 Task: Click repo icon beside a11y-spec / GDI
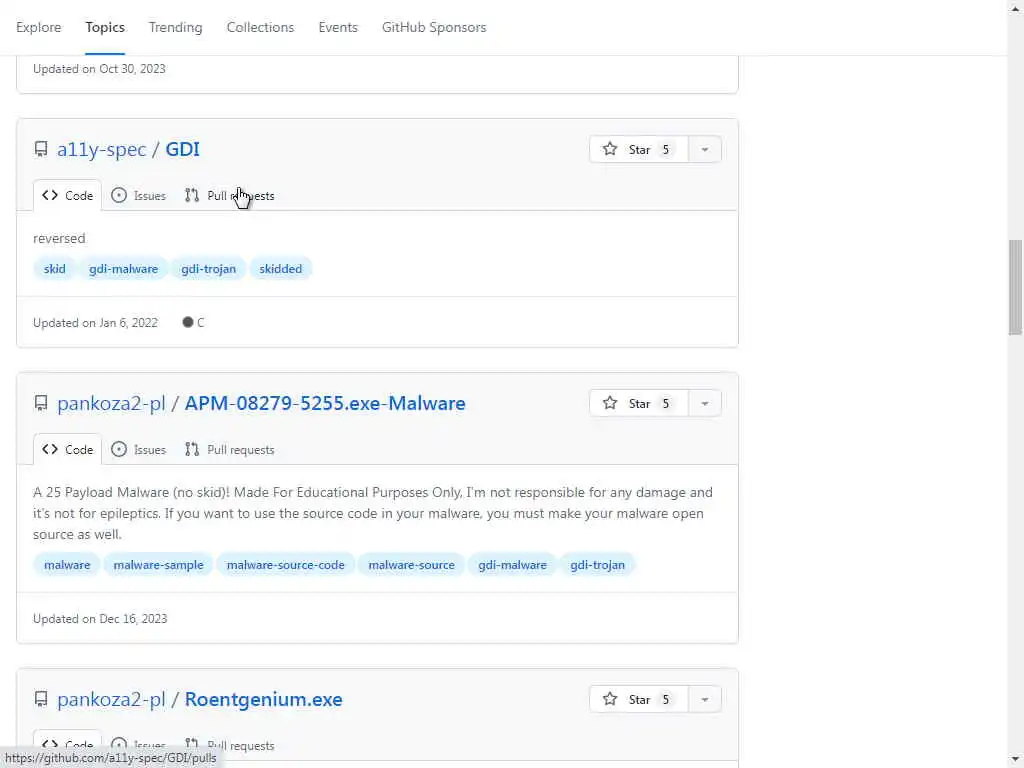[41, 150]
